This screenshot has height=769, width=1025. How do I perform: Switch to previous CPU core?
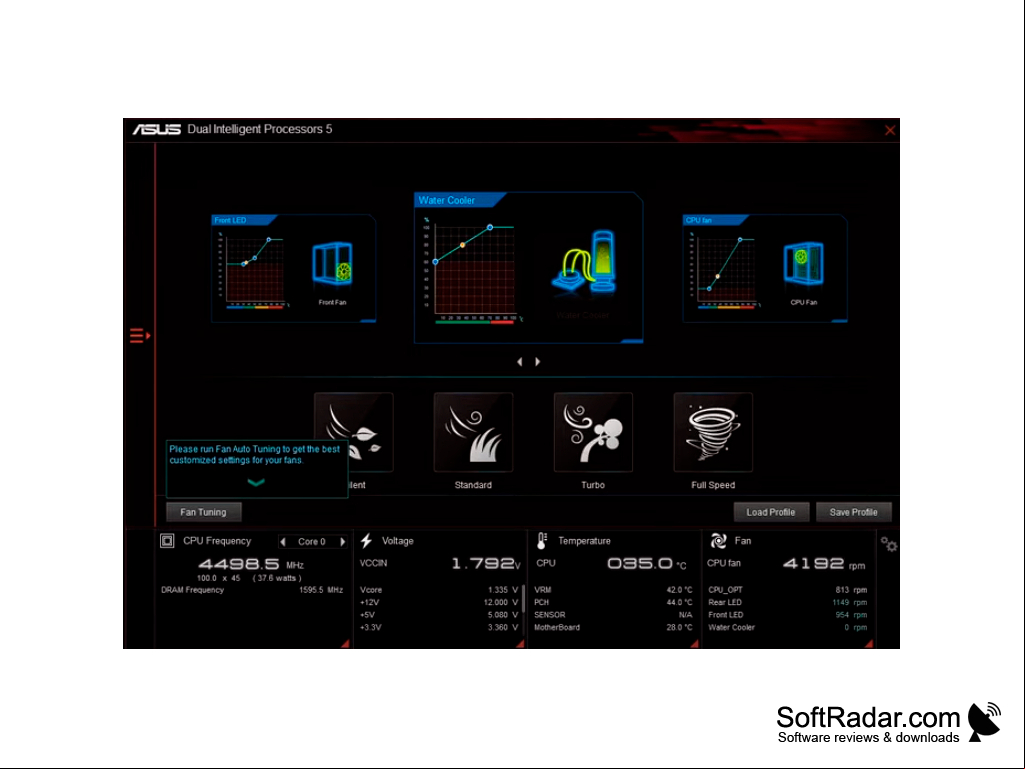pyautogui.click(x=283, y=541)
